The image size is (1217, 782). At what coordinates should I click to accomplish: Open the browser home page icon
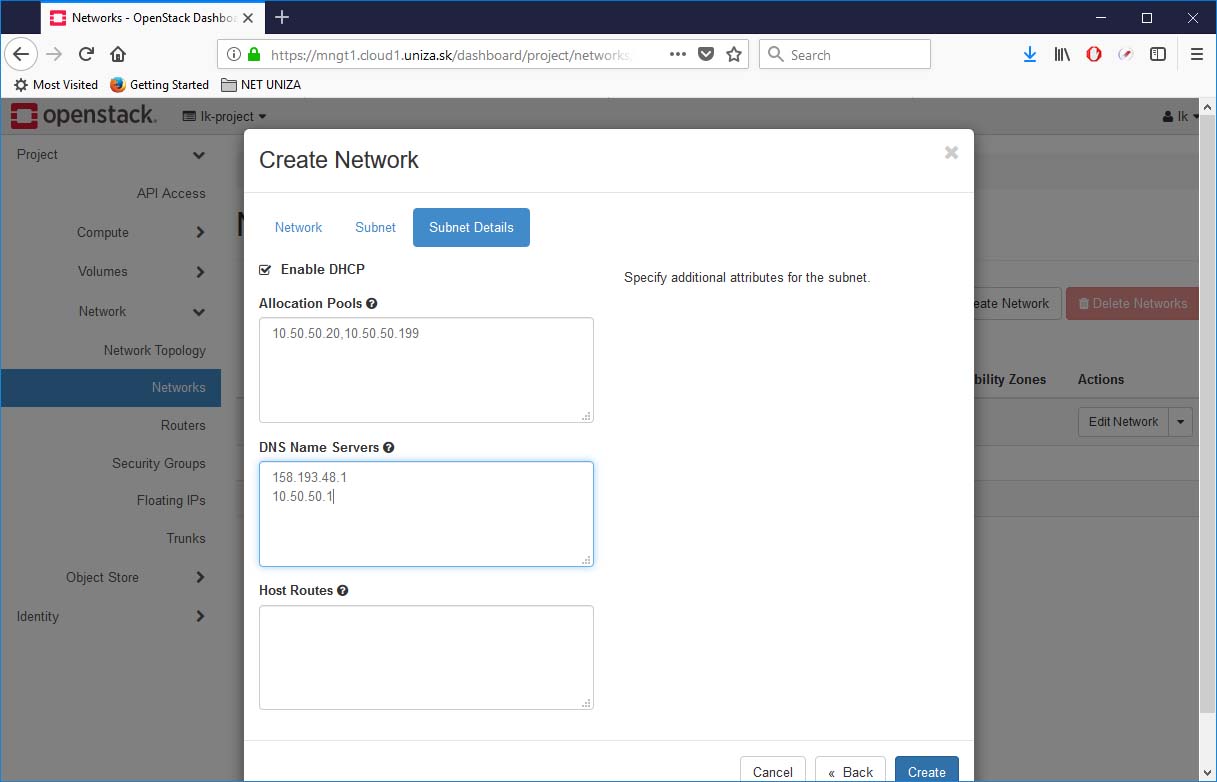pyautogui.click(x=118, y=54)
